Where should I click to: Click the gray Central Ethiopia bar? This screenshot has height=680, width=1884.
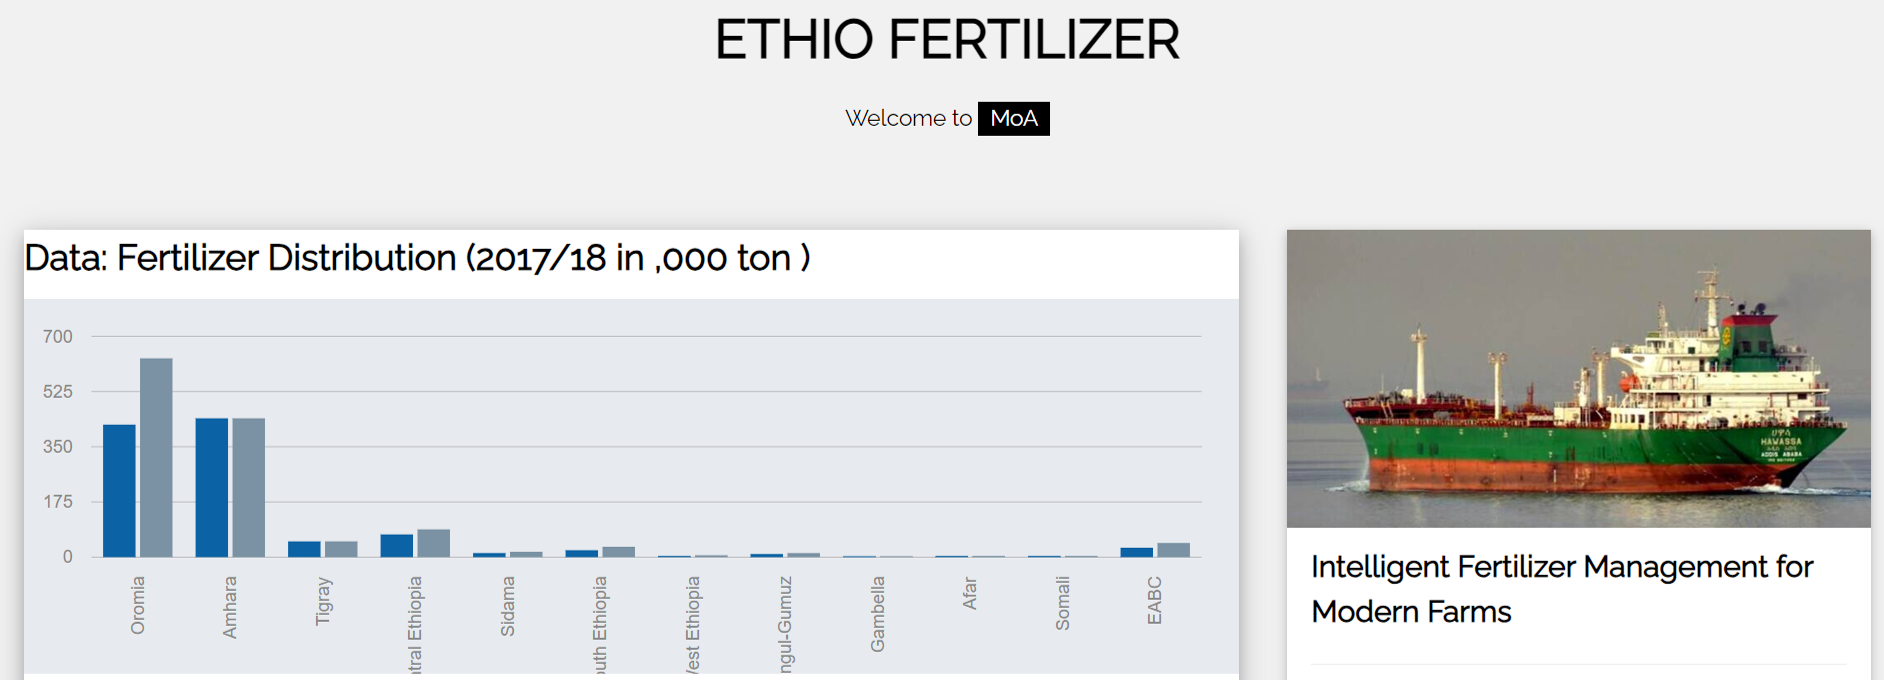click(x=433, y=543)
